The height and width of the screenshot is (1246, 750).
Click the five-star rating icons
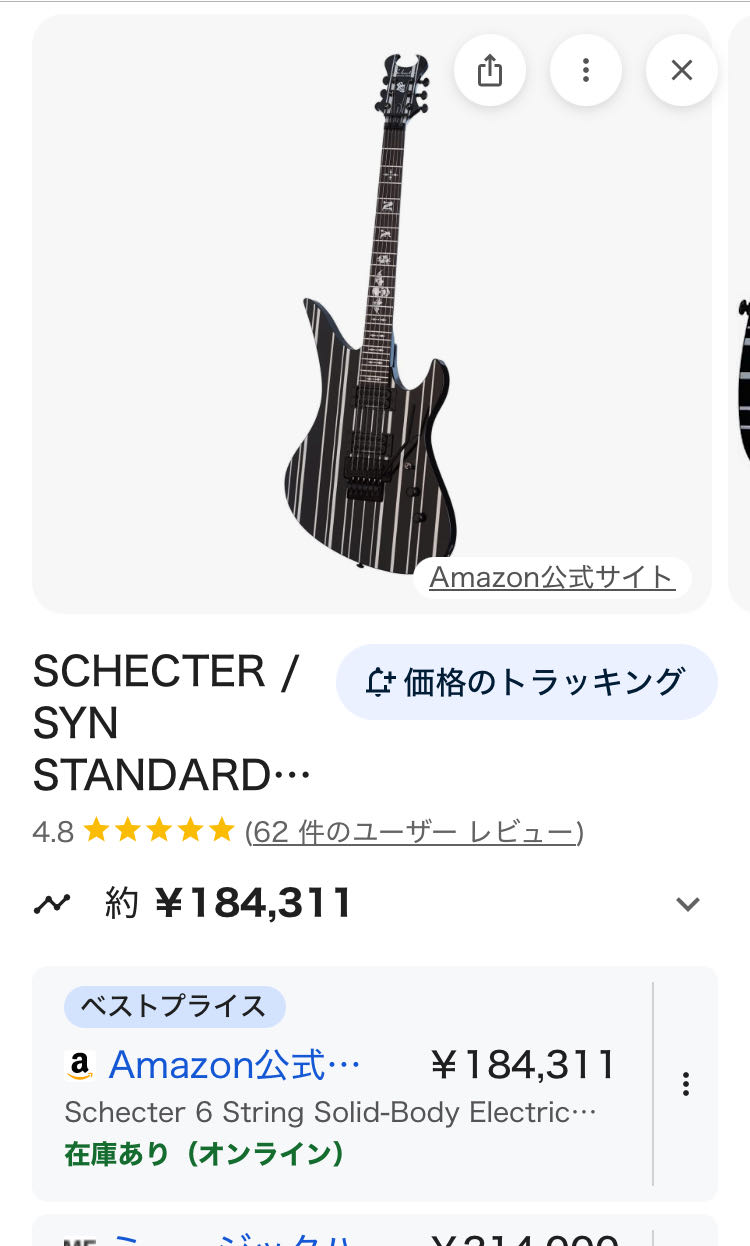coord(159,831)
